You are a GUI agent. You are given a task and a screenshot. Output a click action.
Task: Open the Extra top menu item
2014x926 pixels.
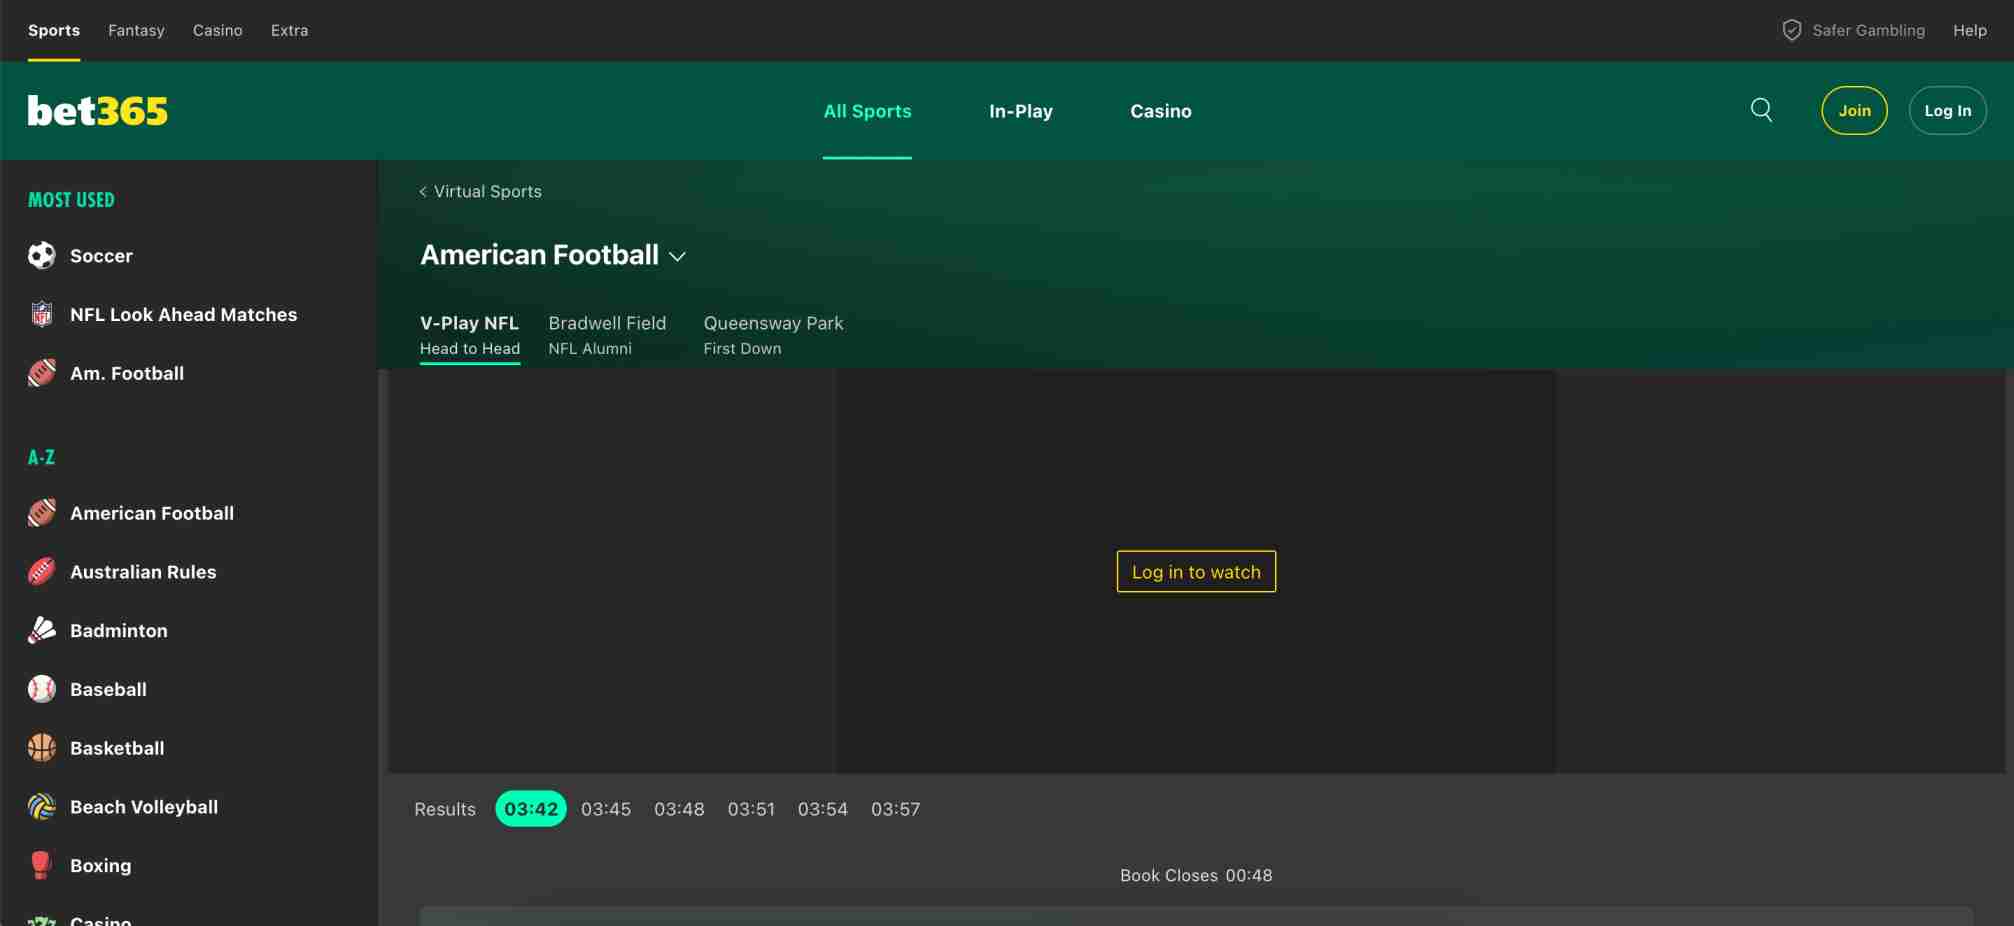coord(289,31)
